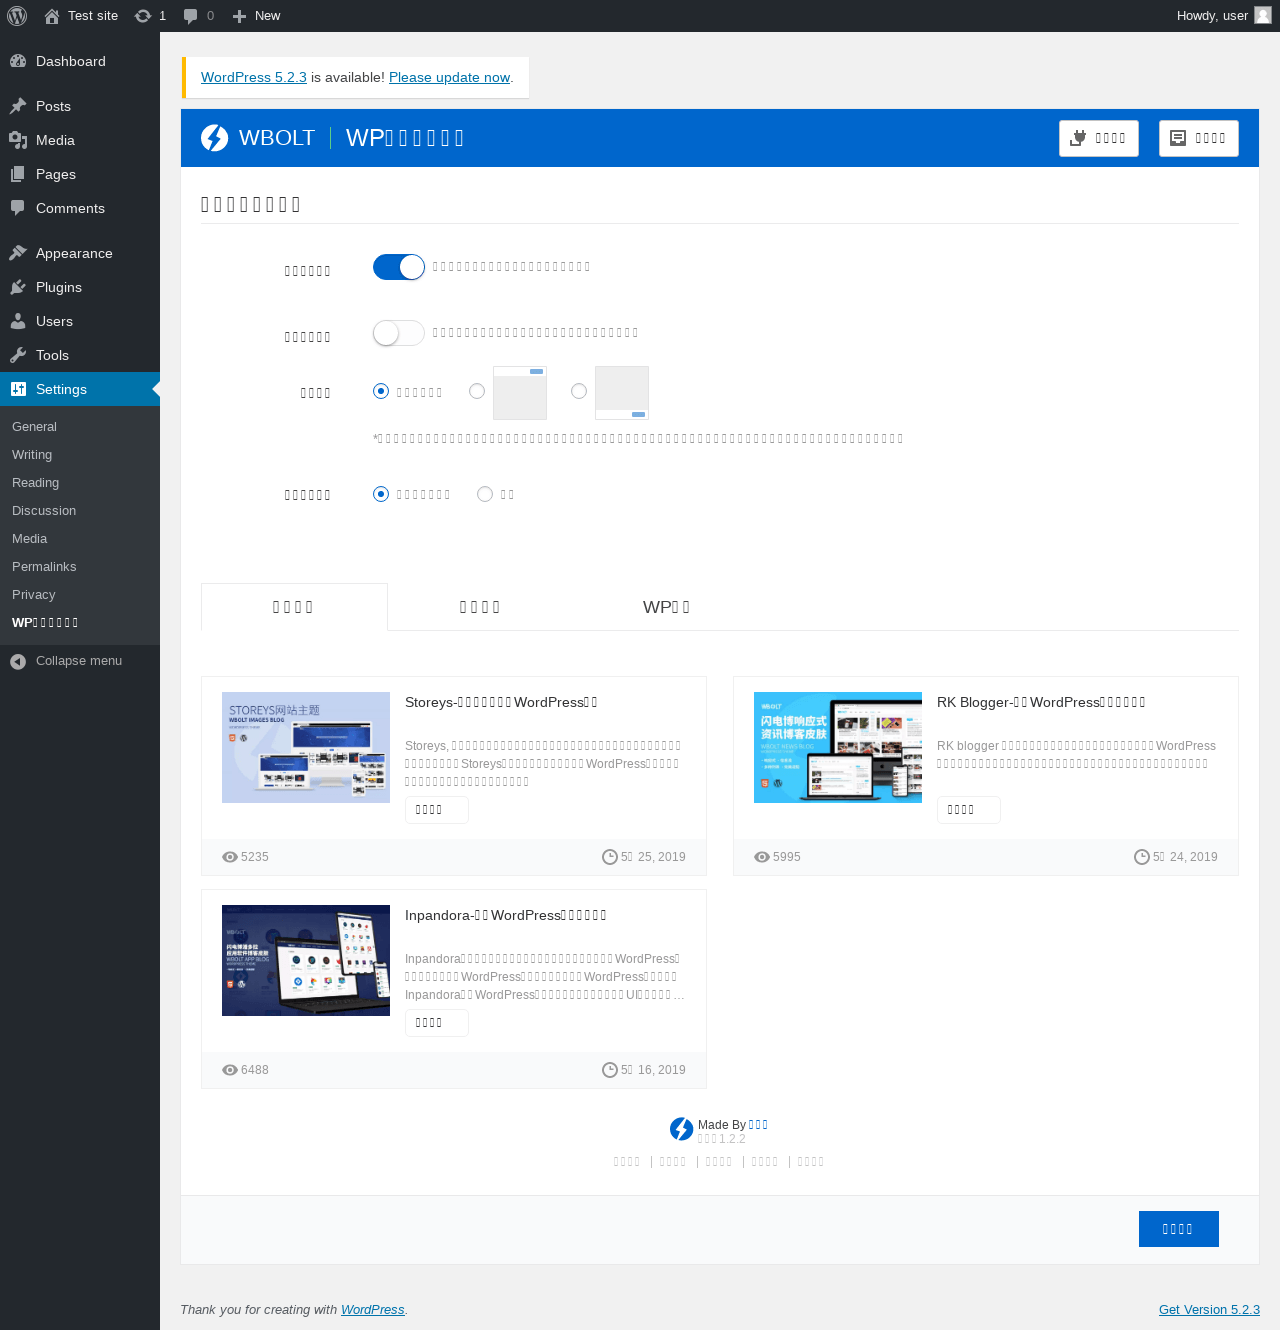Click the Comments speech-bubble icon in the sidebar
Viewport: 1280px width, 1330px height.
click(x=18, y=208)
